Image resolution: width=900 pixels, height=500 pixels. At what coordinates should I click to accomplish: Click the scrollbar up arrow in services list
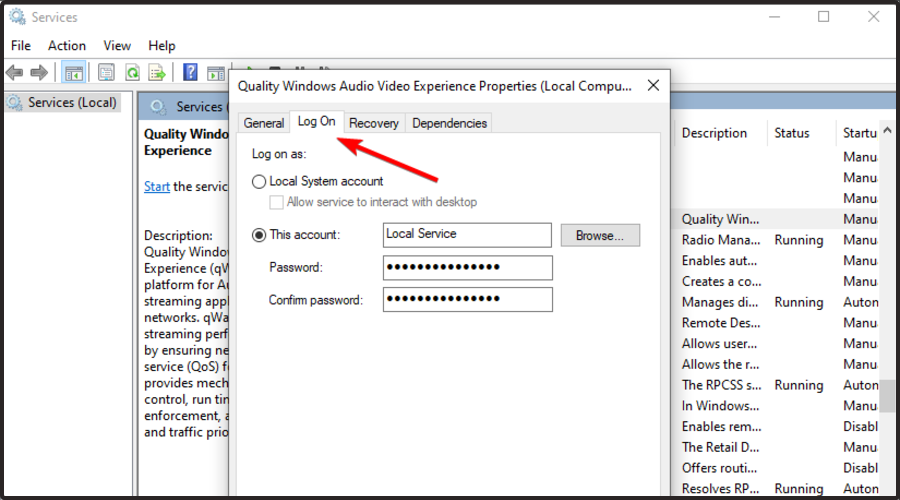pyautogui.click(x=887, y=131)
